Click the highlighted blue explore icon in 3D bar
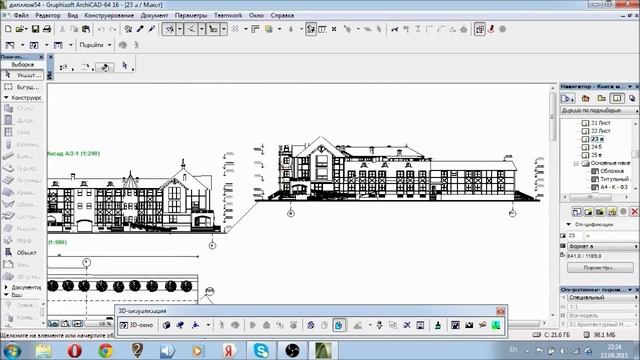This screenshot has height=360, width=640. [339, 325]
